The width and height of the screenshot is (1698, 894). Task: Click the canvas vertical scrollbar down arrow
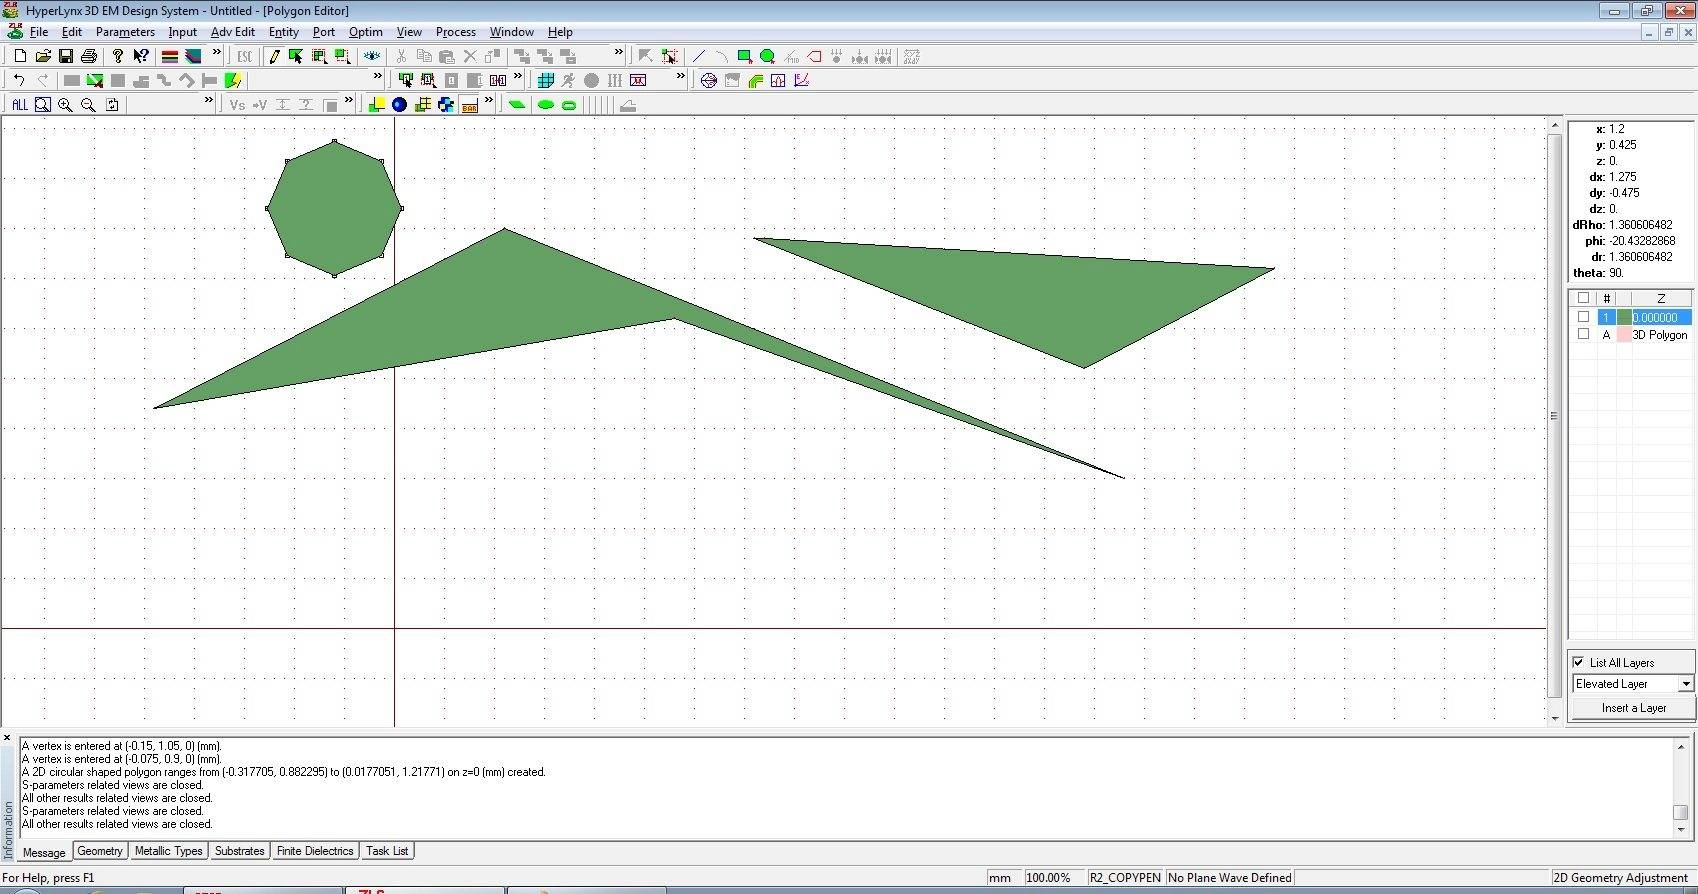1554,718
